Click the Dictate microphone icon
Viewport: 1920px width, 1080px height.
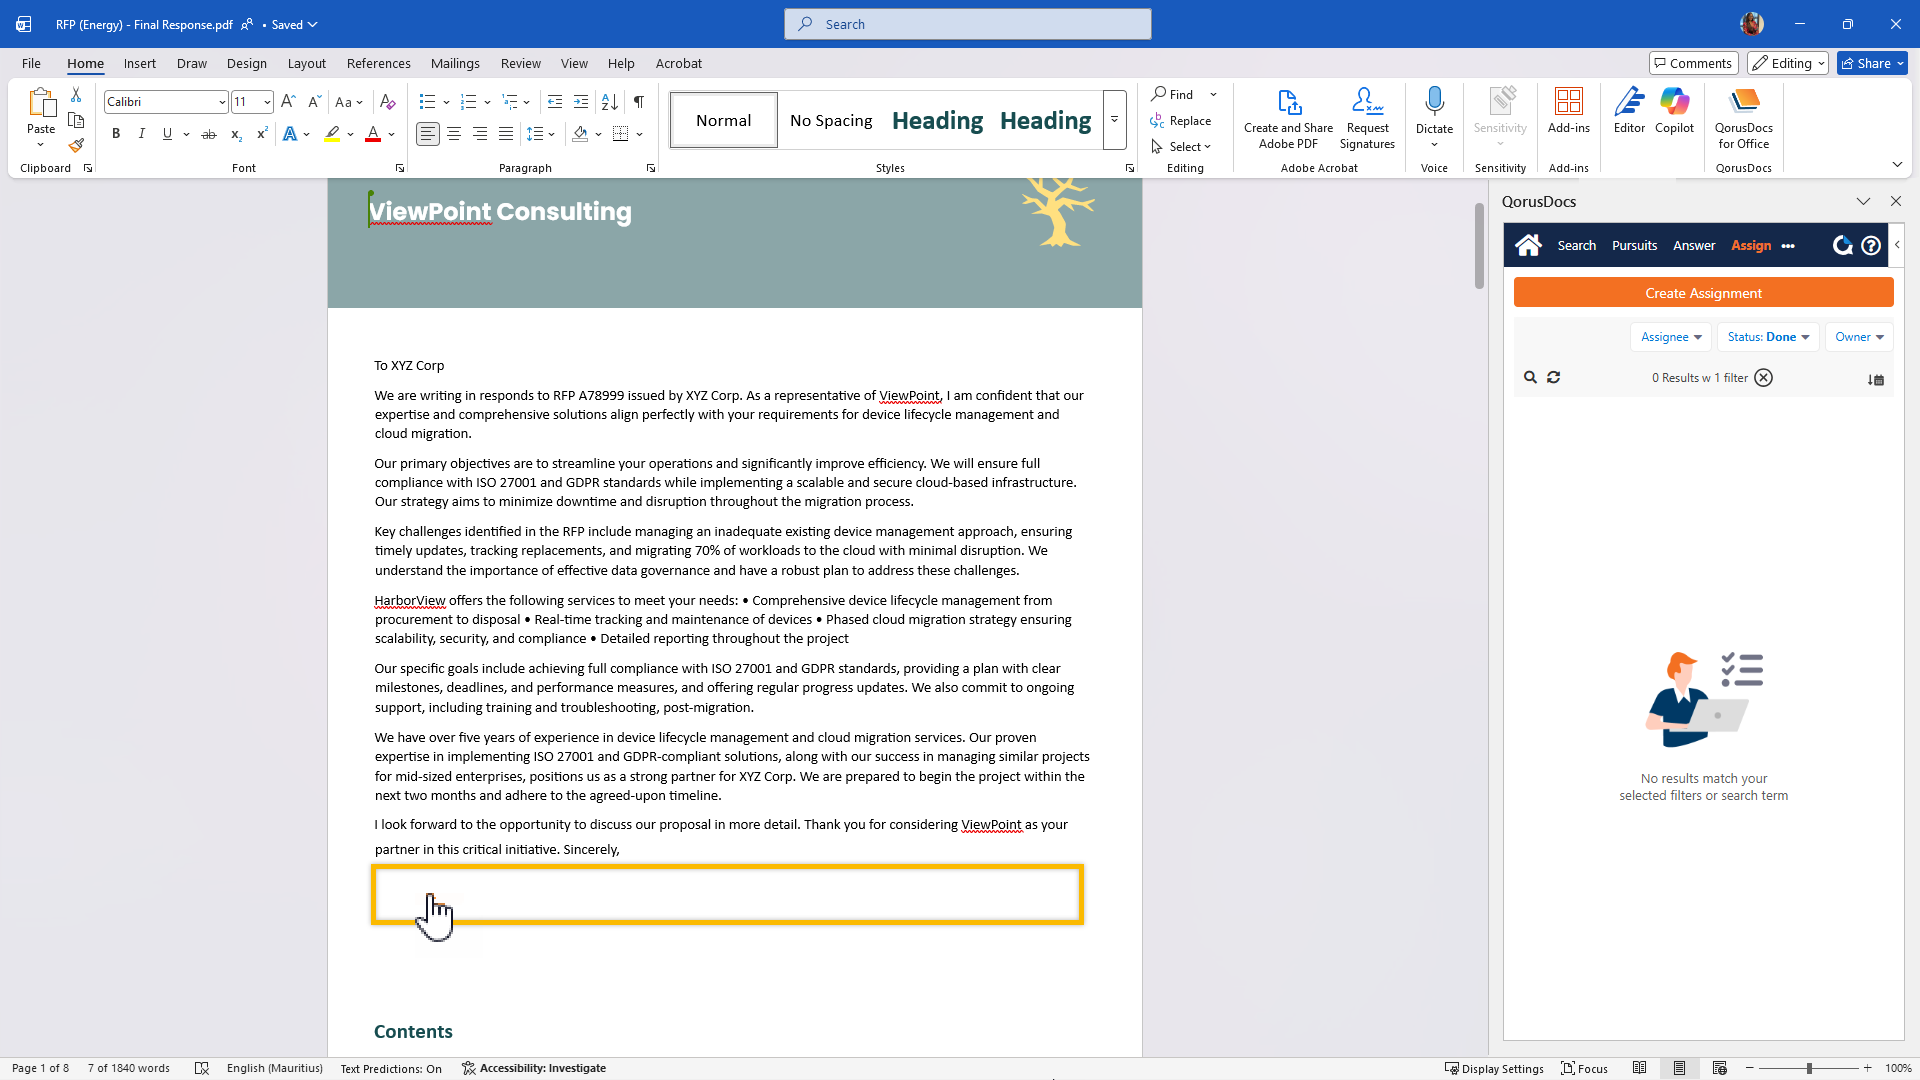(1434, 102)
